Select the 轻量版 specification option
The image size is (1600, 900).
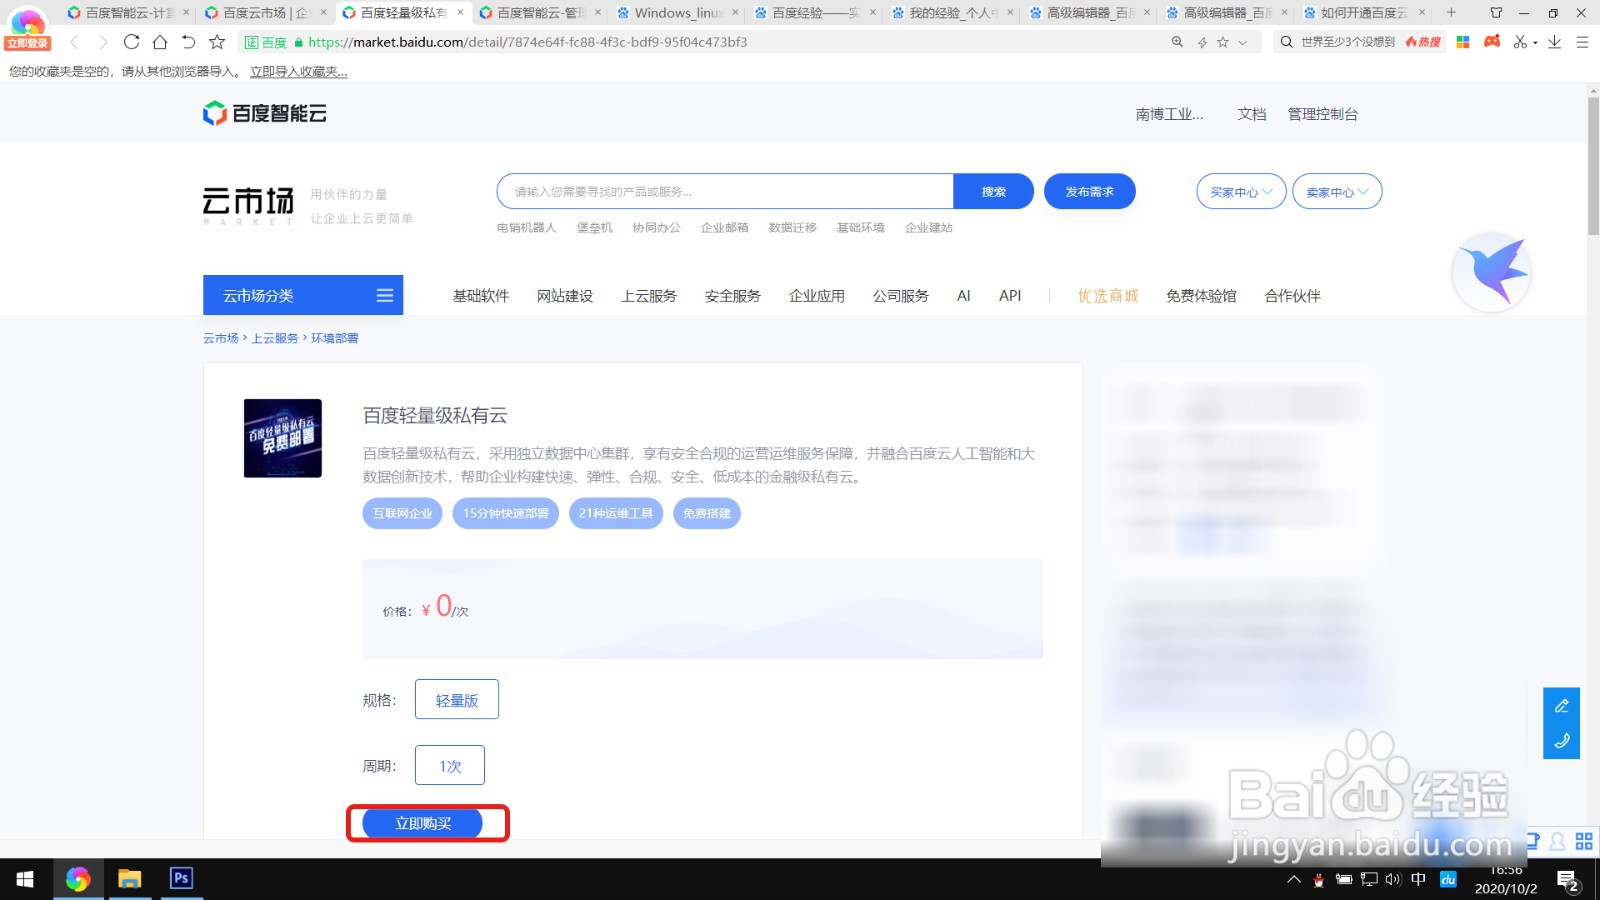pos(457,700)
